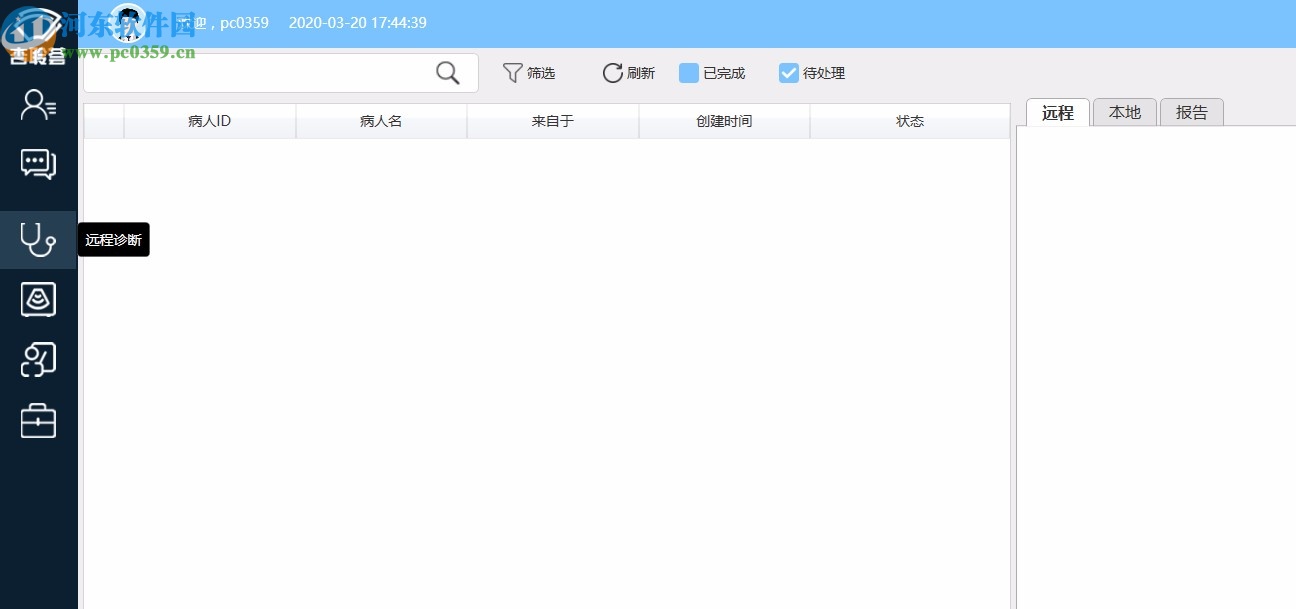The image size is (1296, 609).
Task: Open the chat messages panel
Action: pos(38,164)
